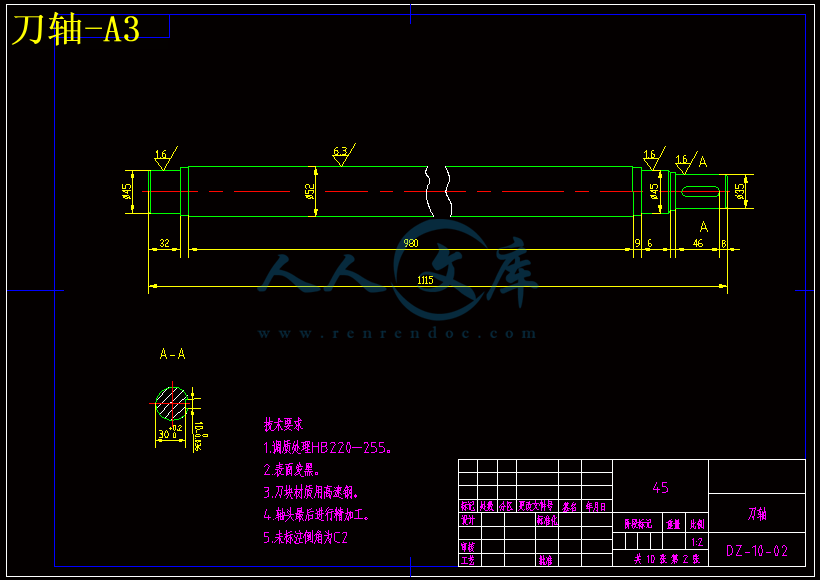Viewport: 820px width, 580px height.
Task: Click the "标记" title block cell
Action: pos(468,506)
